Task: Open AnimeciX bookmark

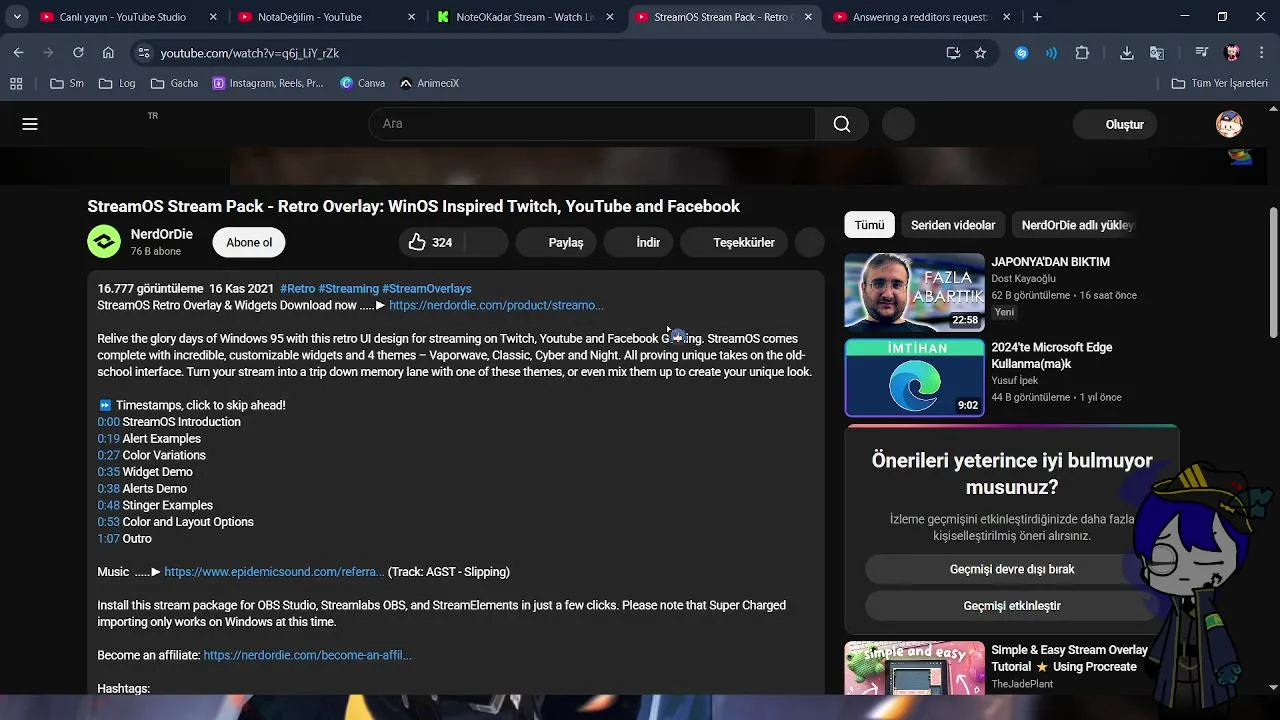Action: [x=429, y=83]
